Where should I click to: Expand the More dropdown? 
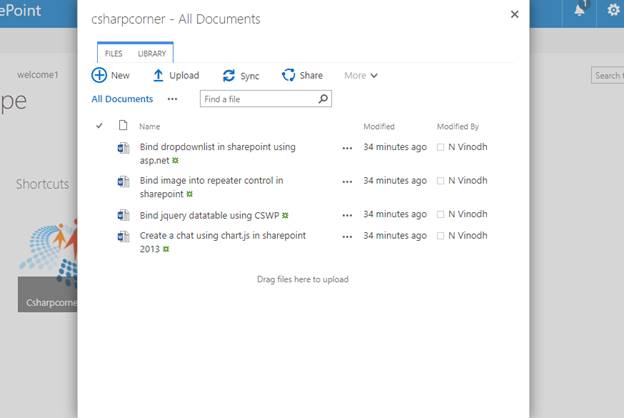[361, 75]
